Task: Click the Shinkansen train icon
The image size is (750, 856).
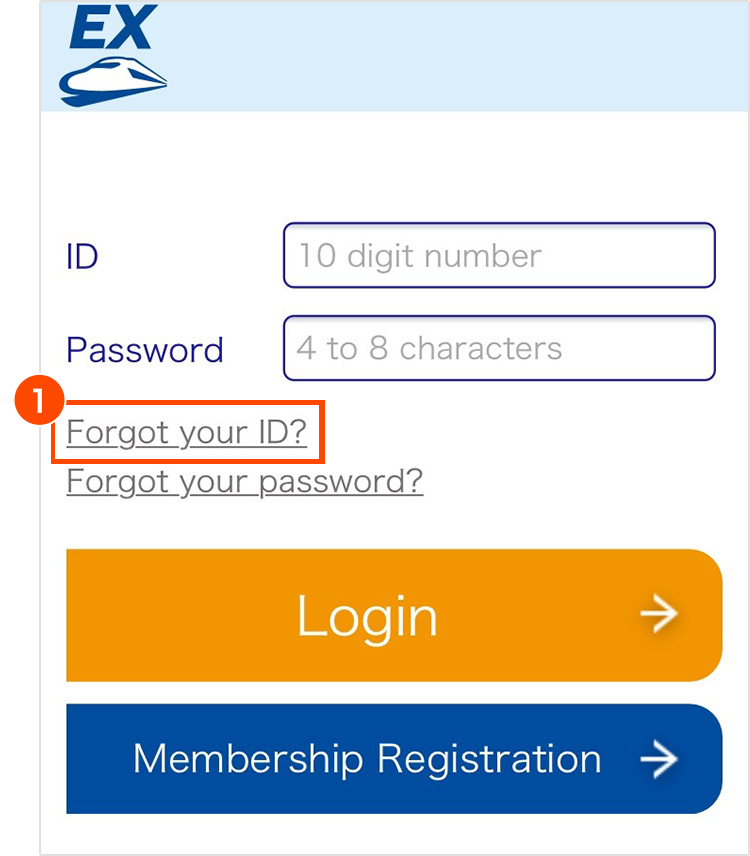Action: 112,81
